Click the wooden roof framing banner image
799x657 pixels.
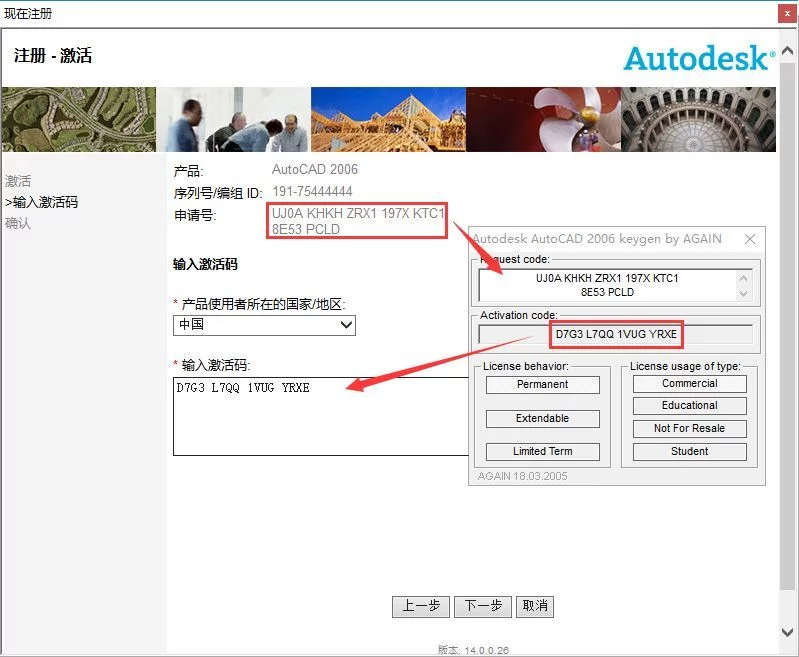point(388,119)
